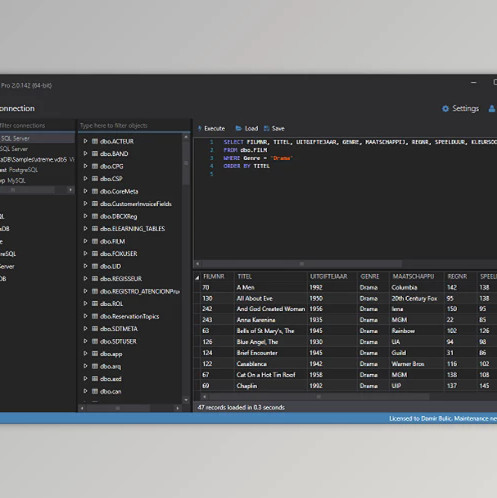Click the WHERE Genre clause in editor
This screenshot has height=498, width=497.
(258, 158)
